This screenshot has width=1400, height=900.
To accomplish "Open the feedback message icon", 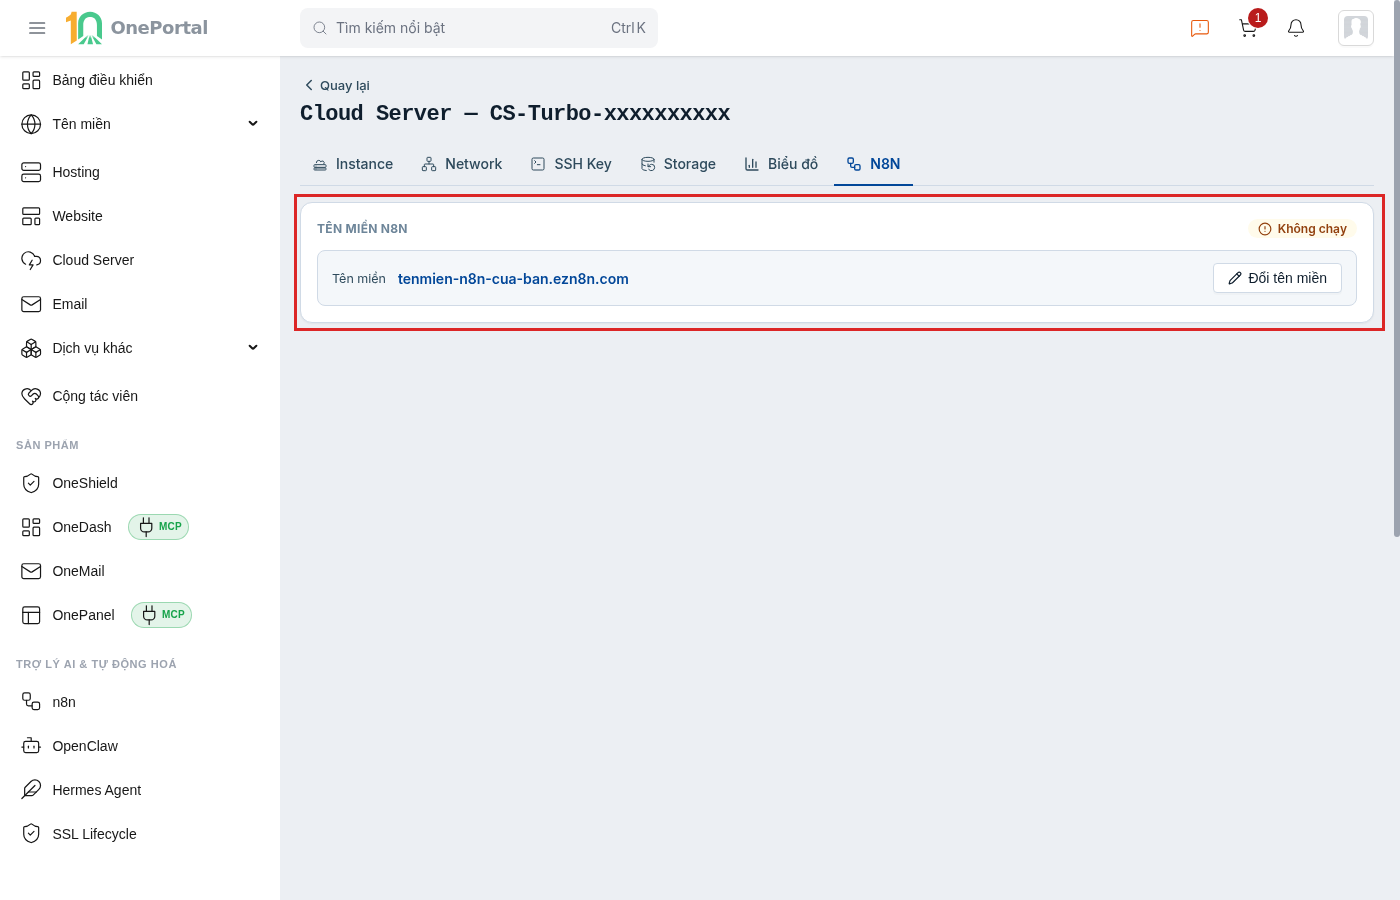I will (1200, 28).
